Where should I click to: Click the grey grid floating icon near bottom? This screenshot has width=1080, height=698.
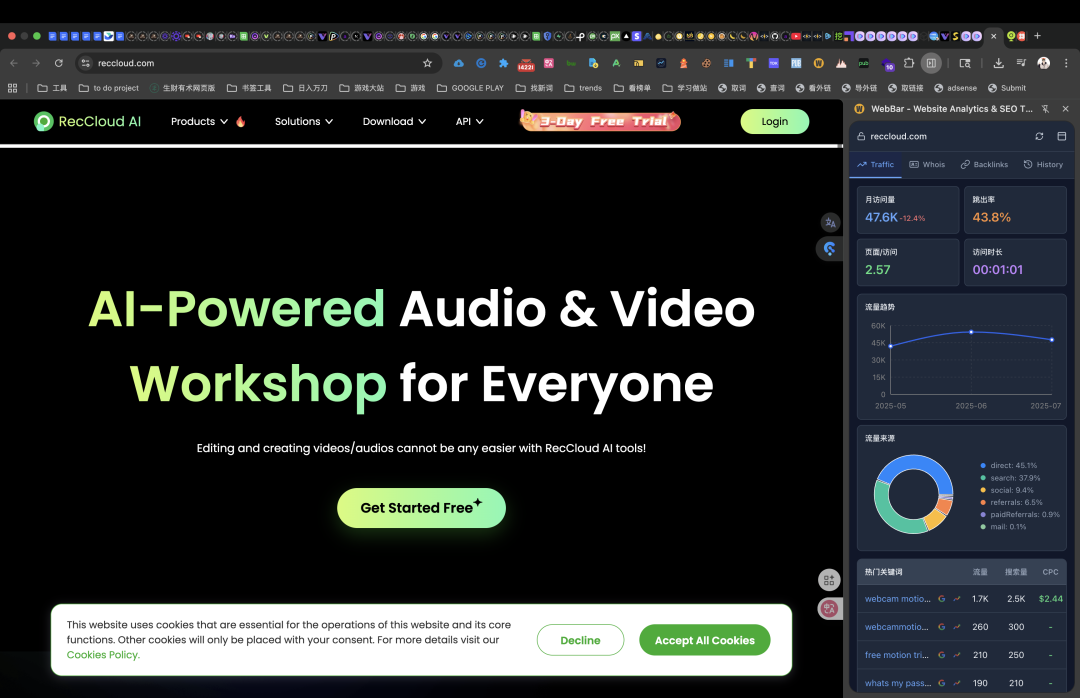[829, 580]
